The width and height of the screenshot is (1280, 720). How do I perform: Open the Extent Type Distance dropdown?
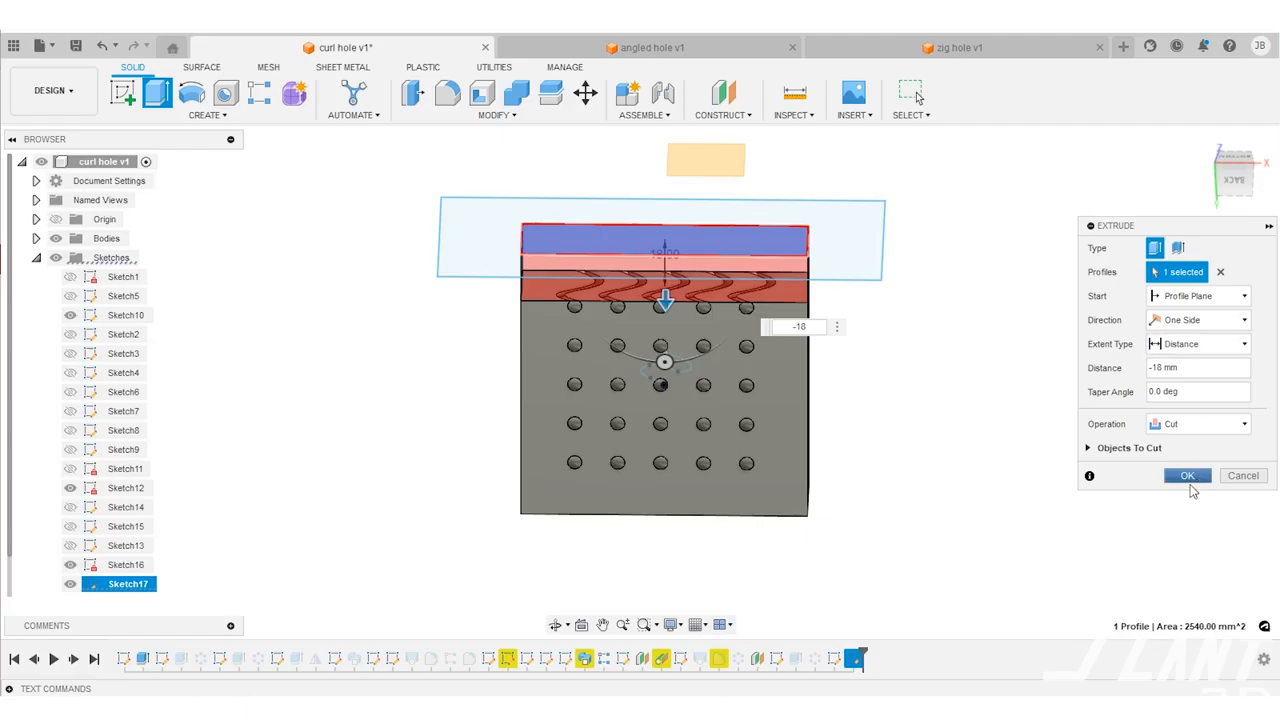1198,344
